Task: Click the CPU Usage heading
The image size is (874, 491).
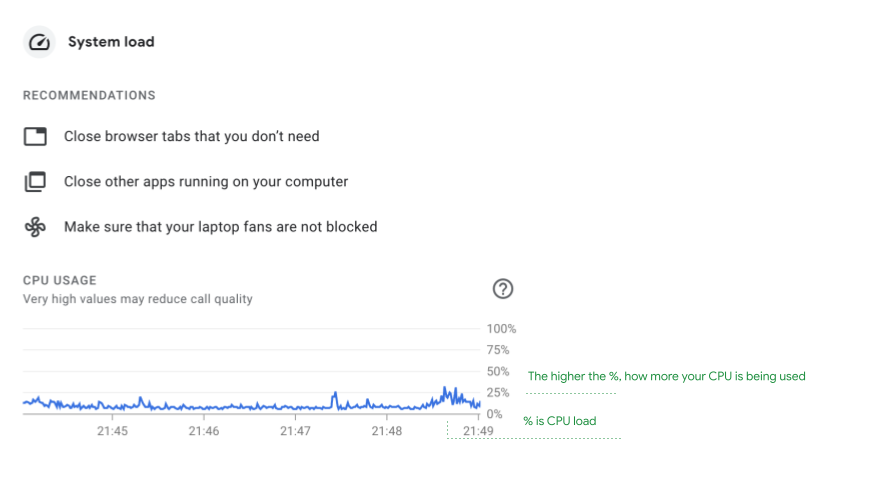Action: point(60,281)
